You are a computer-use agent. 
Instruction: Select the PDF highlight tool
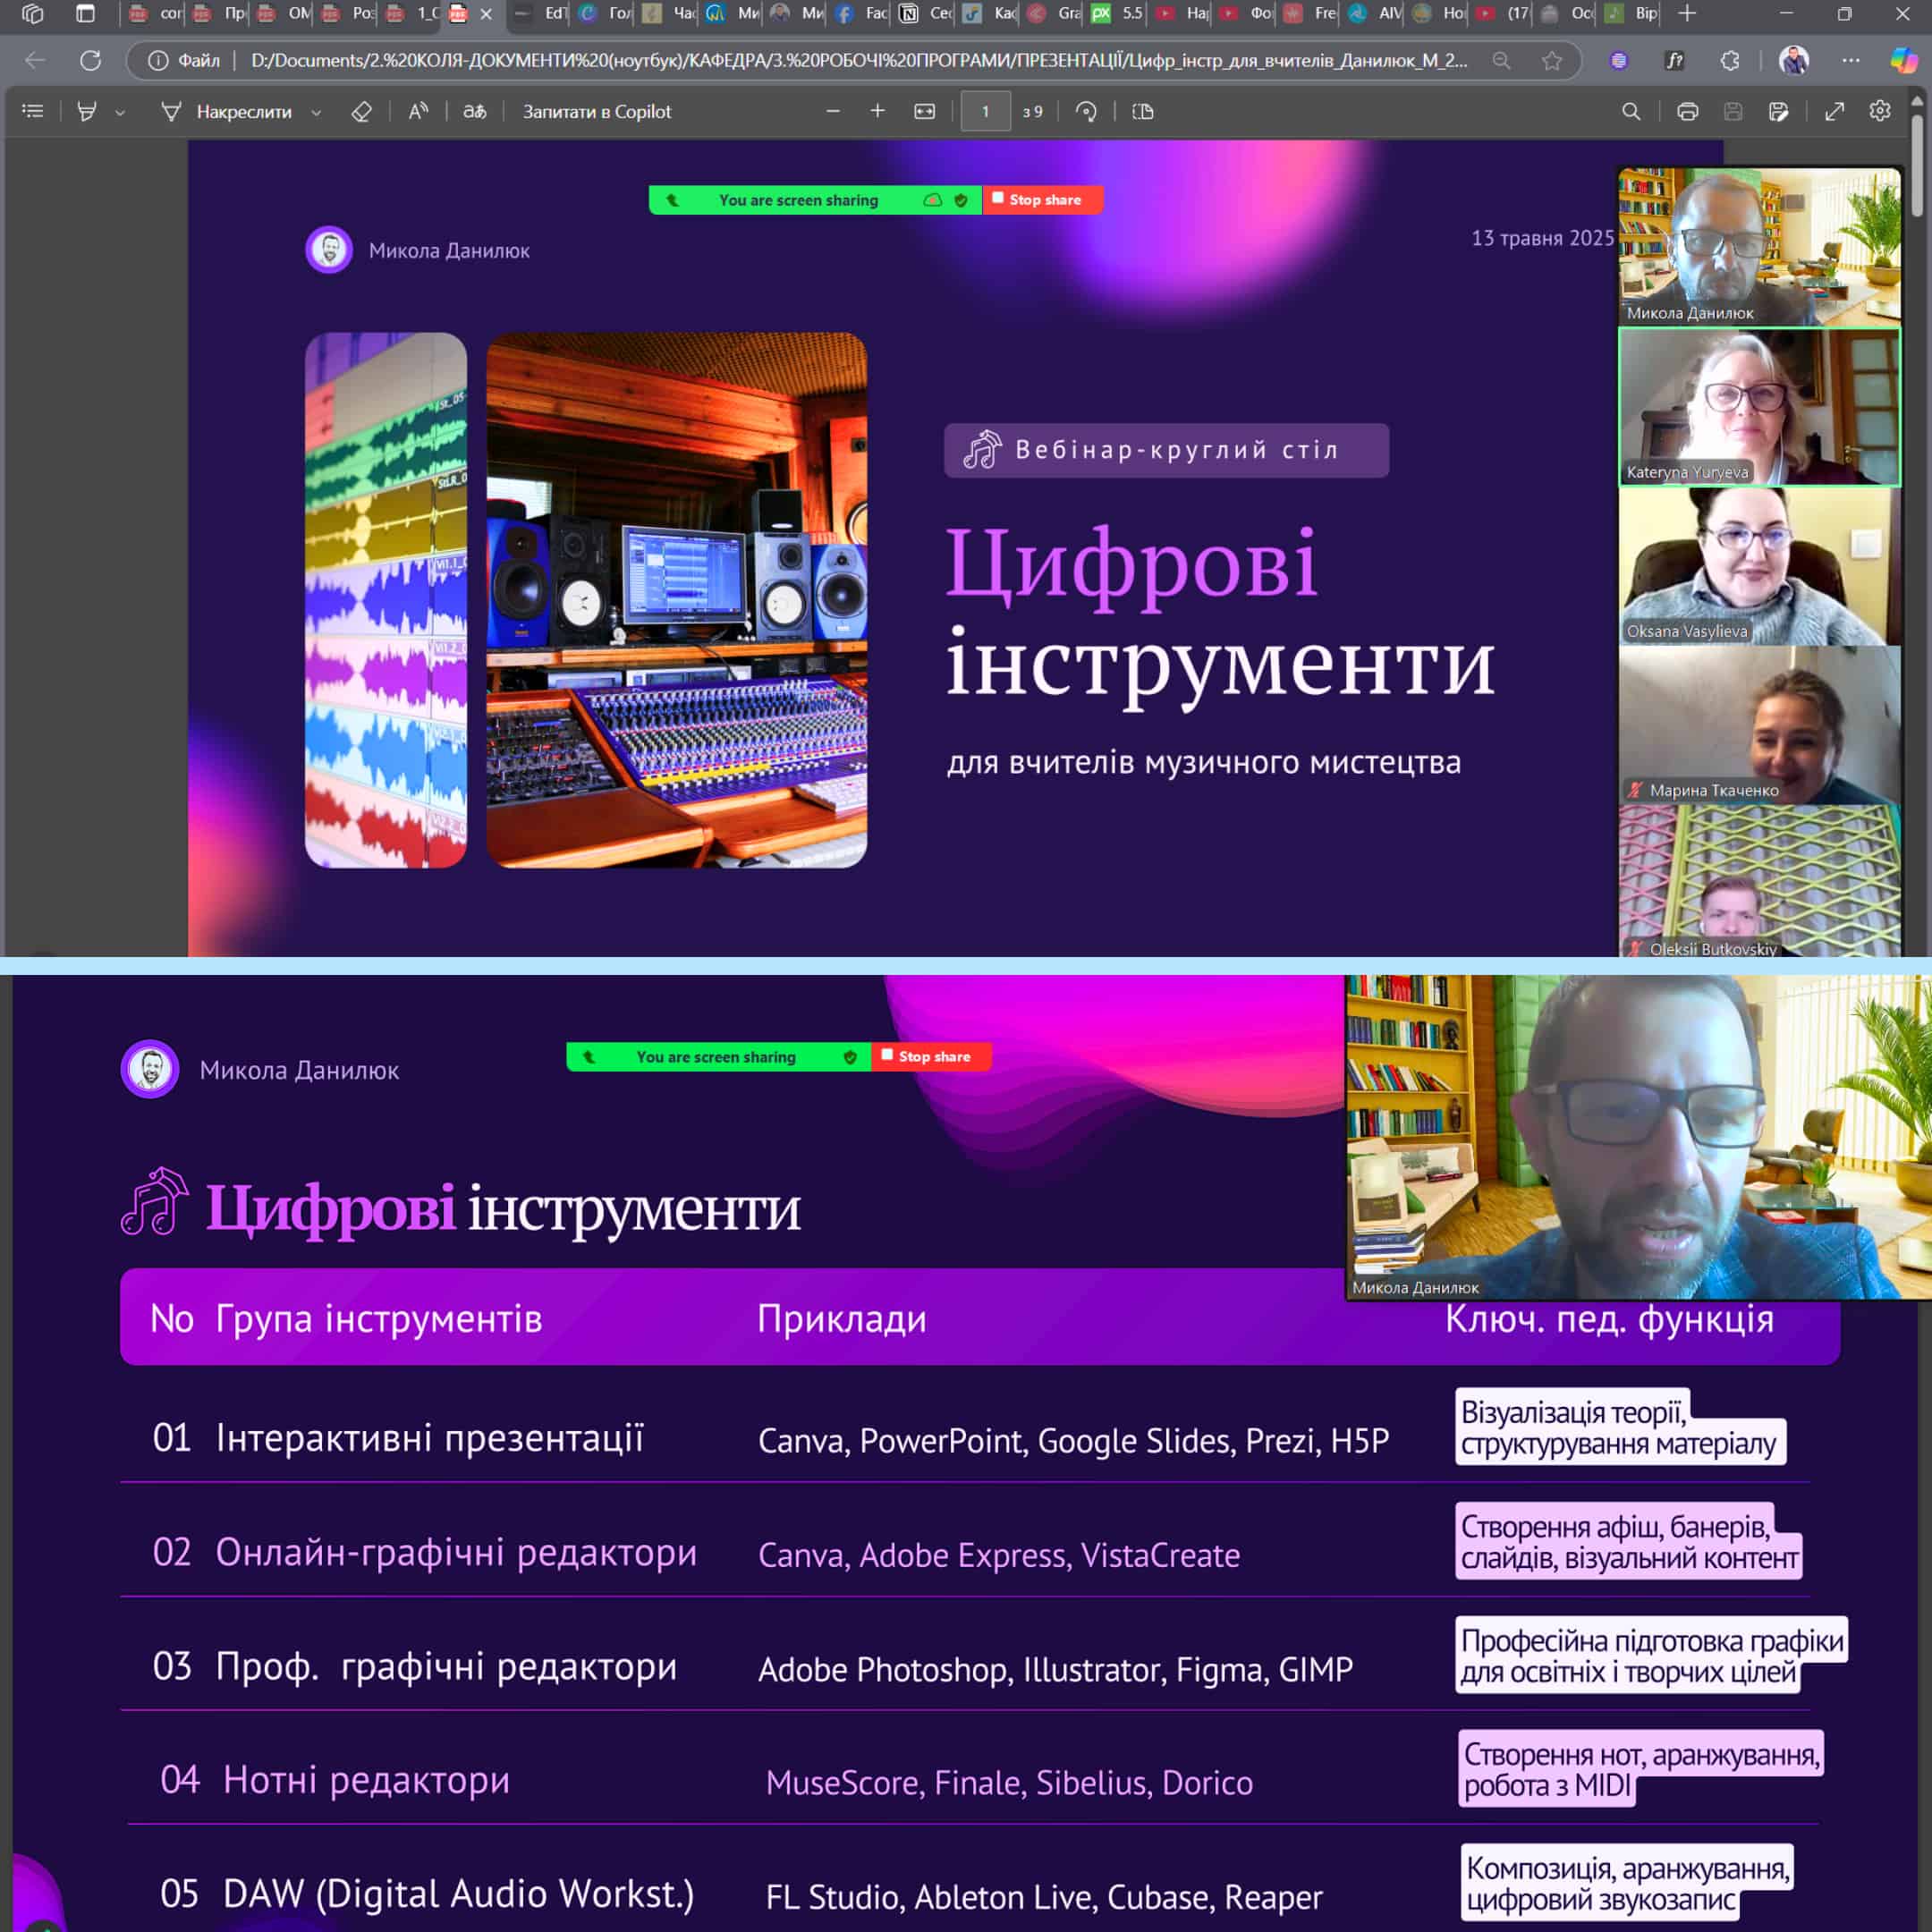point(87,111)
